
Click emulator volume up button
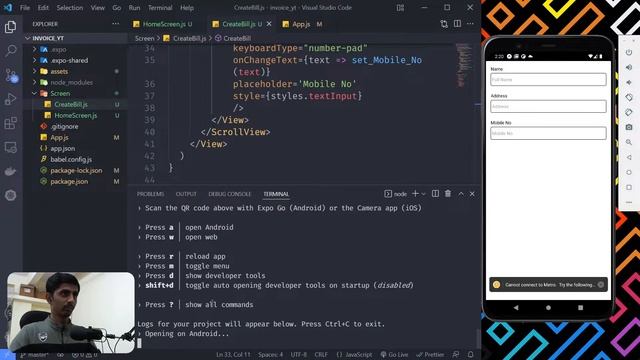click(x=629, y=67)
